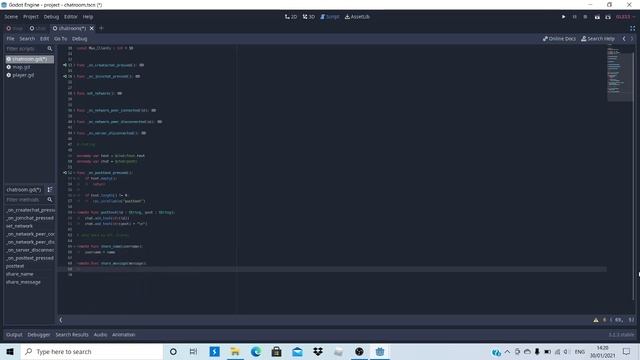Jump to _on_server_disconnected method
Image resolution: width=640 pixels, height=360 pixels.
pyautogui.click(x=30, y=250)
